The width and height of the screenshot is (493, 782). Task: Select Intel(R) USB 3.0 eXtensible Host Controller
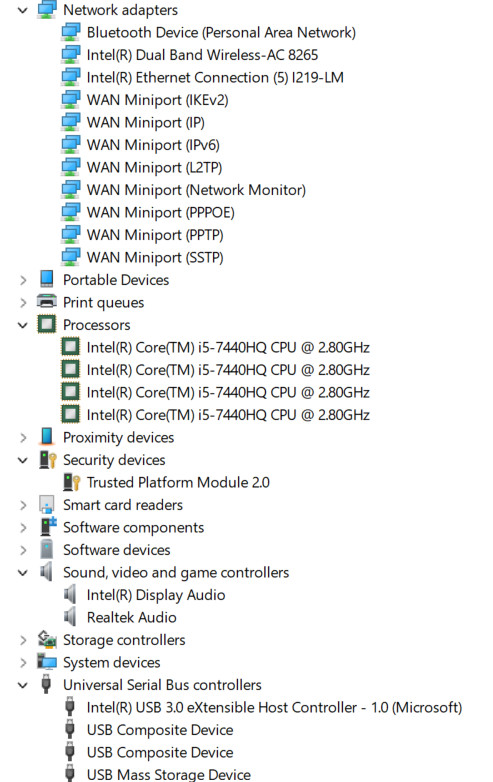click(x=274, y=707)
